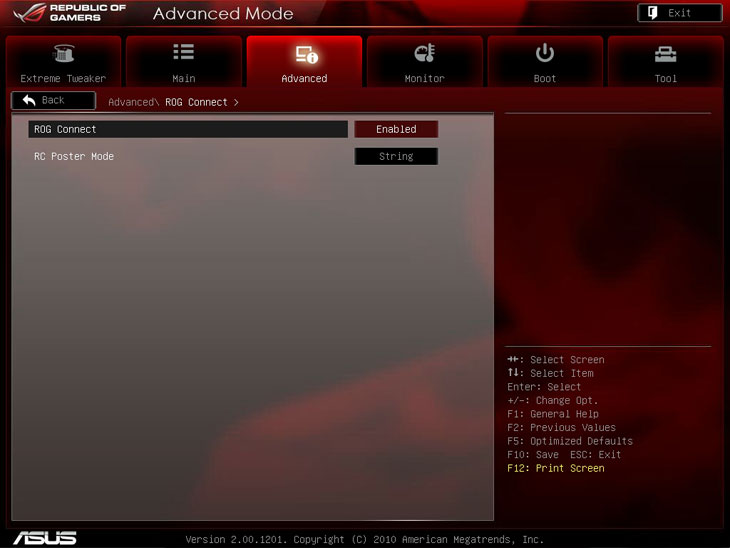Click the American Megatrends version text
The image size is (730, 548).
pos(365,539)
